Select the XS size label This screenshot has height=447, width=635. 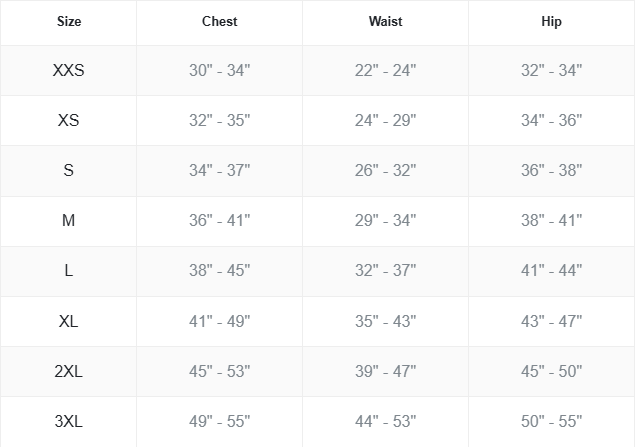68,121
